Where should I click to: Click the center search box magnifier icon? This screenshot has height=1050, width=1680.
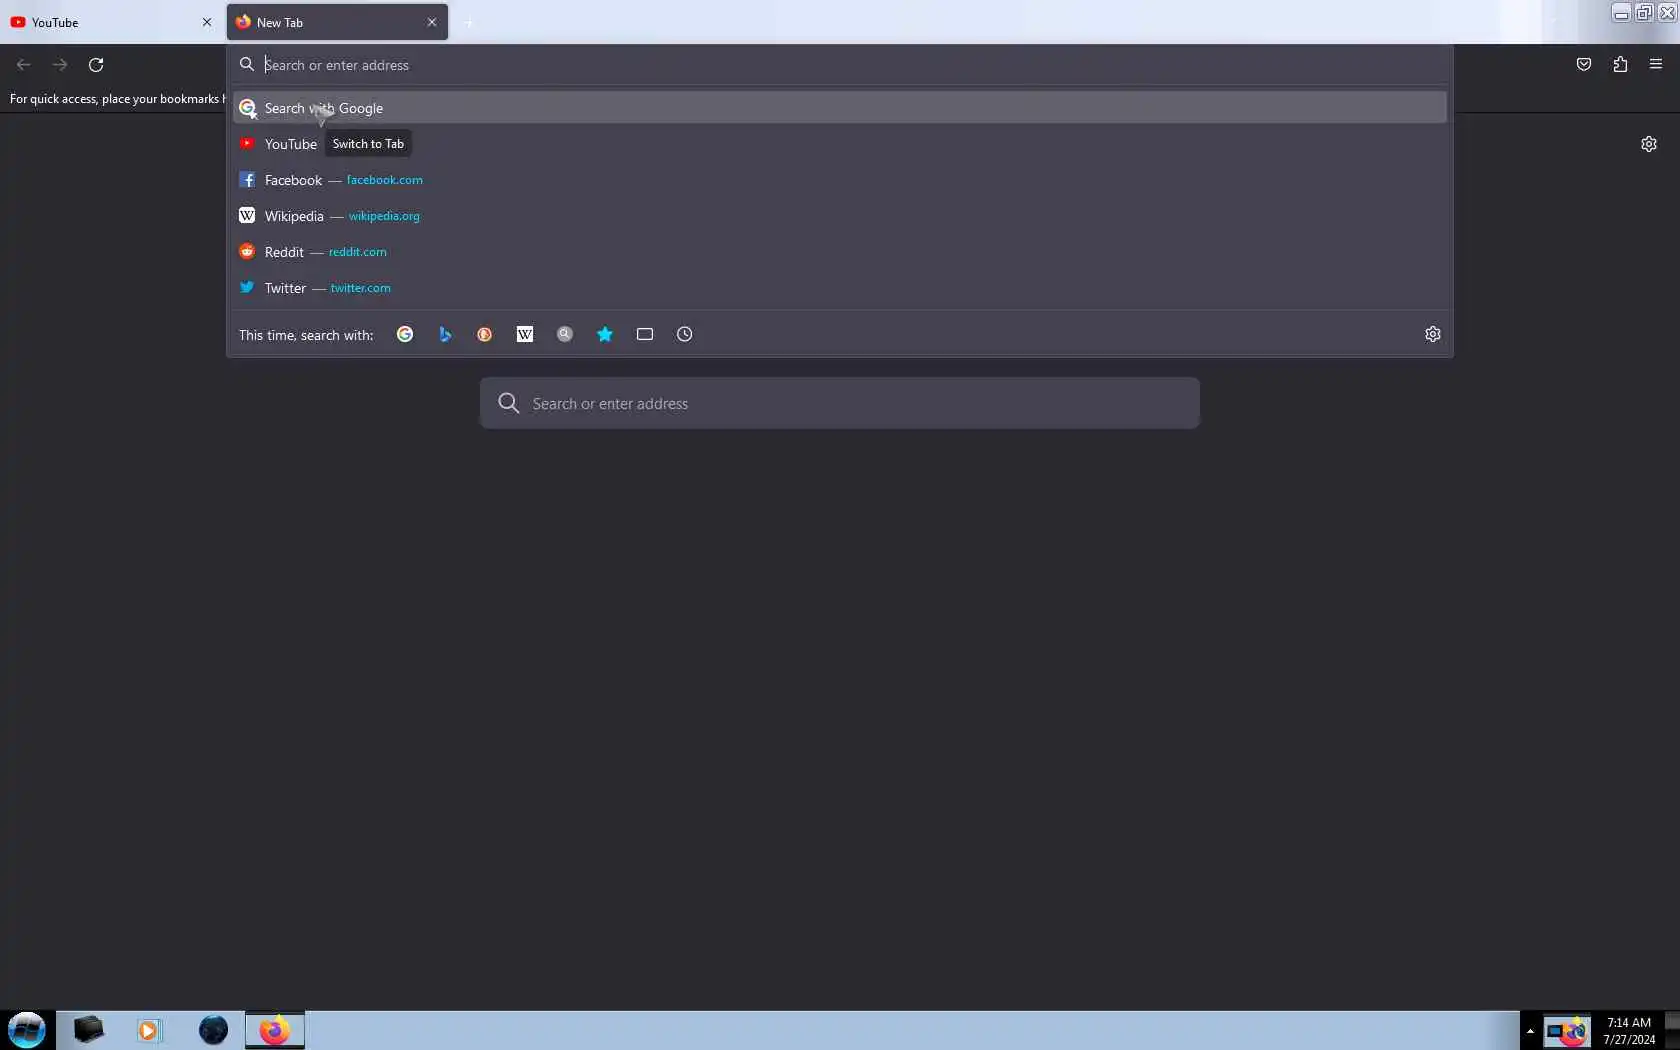pyautogui.click(x=509, y=403)
